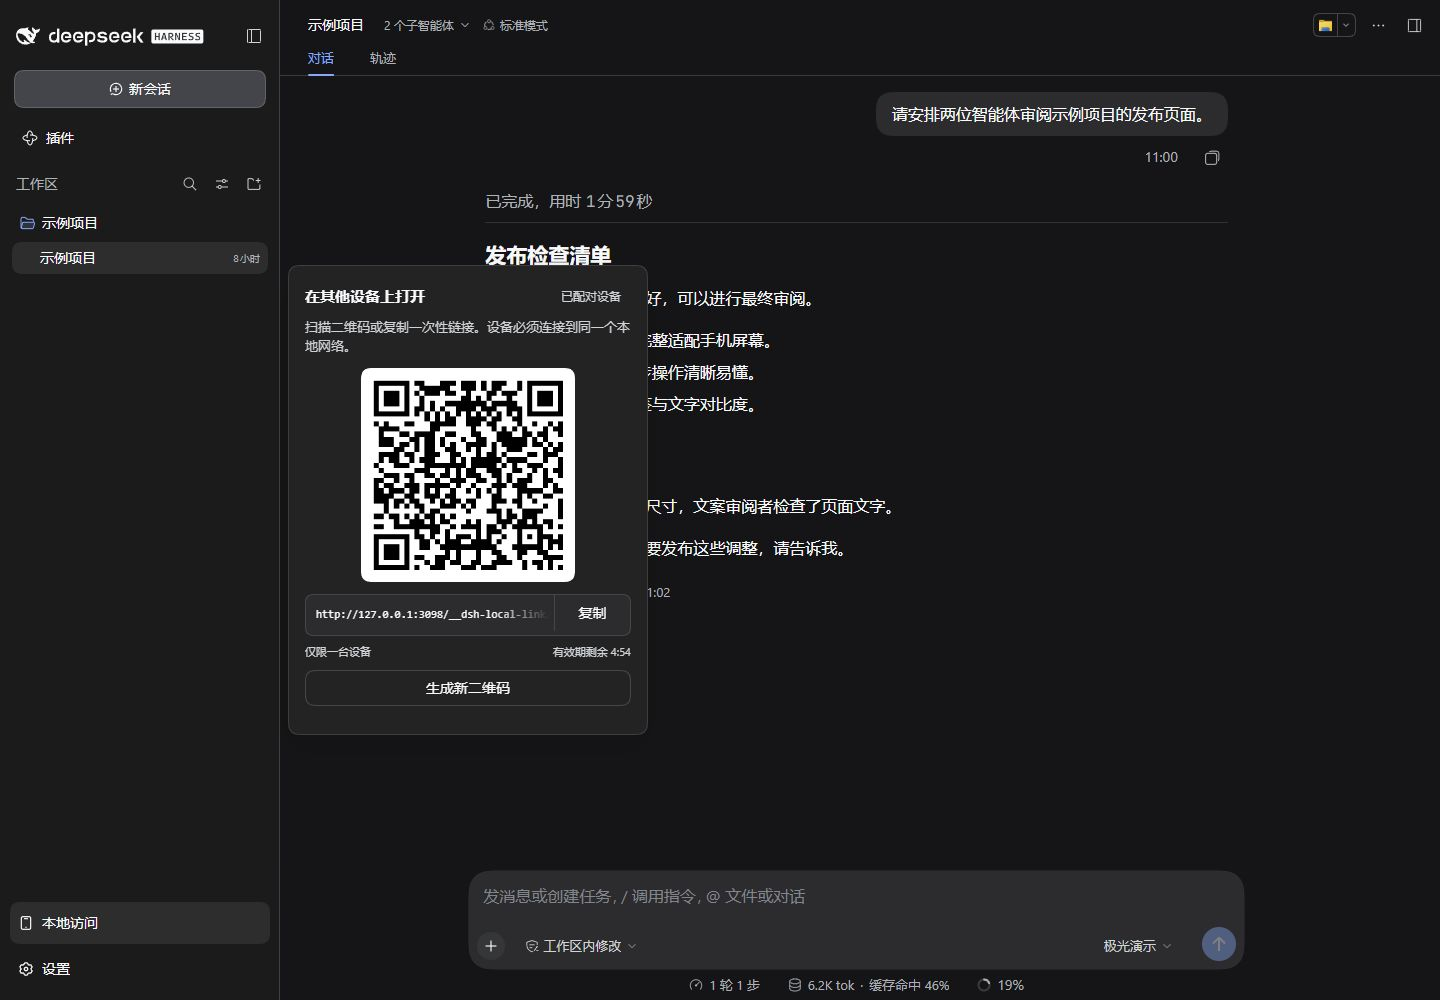The image size is (1440, 1000).
Task: Expand the 示例项目 workspace folder
Action: coord(60,223)
